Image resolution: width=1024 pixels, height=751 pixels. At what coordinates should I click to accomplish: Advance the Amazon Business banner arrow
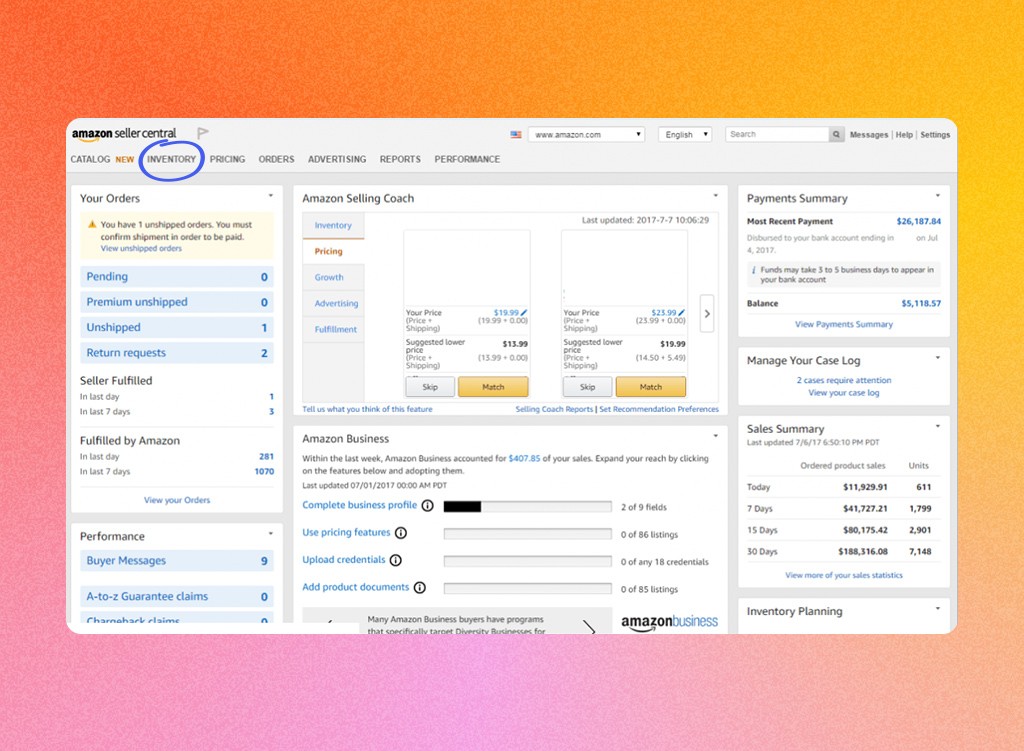coord(589,628)
